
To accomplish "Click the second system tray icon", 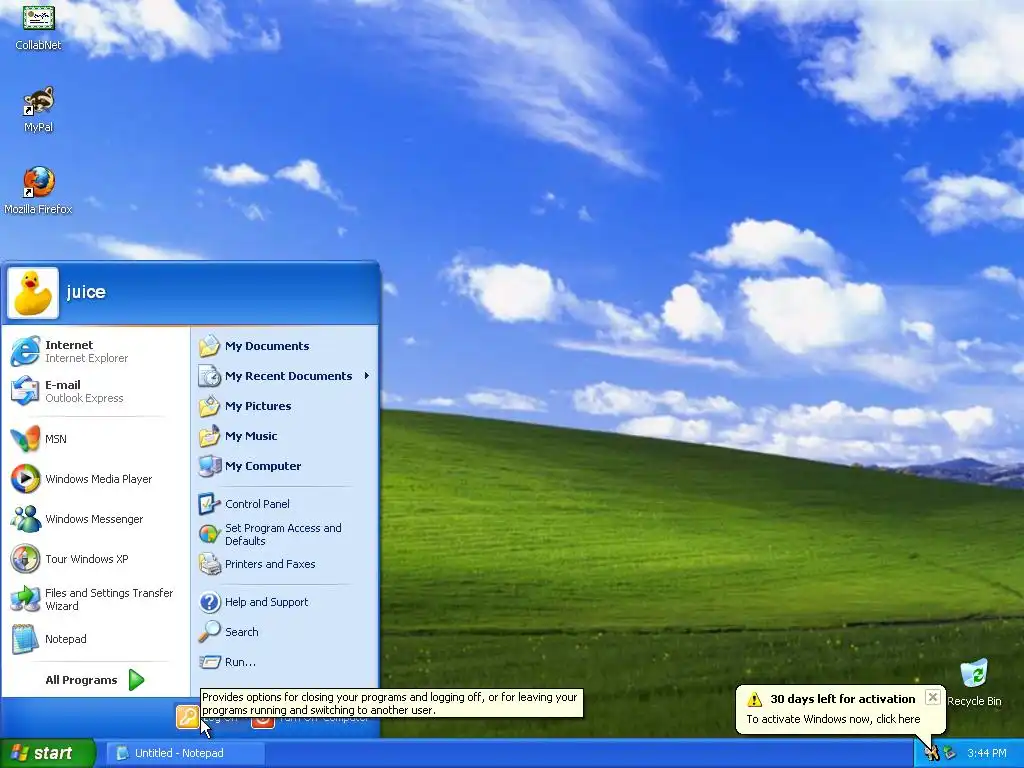I will pos(950,754).
